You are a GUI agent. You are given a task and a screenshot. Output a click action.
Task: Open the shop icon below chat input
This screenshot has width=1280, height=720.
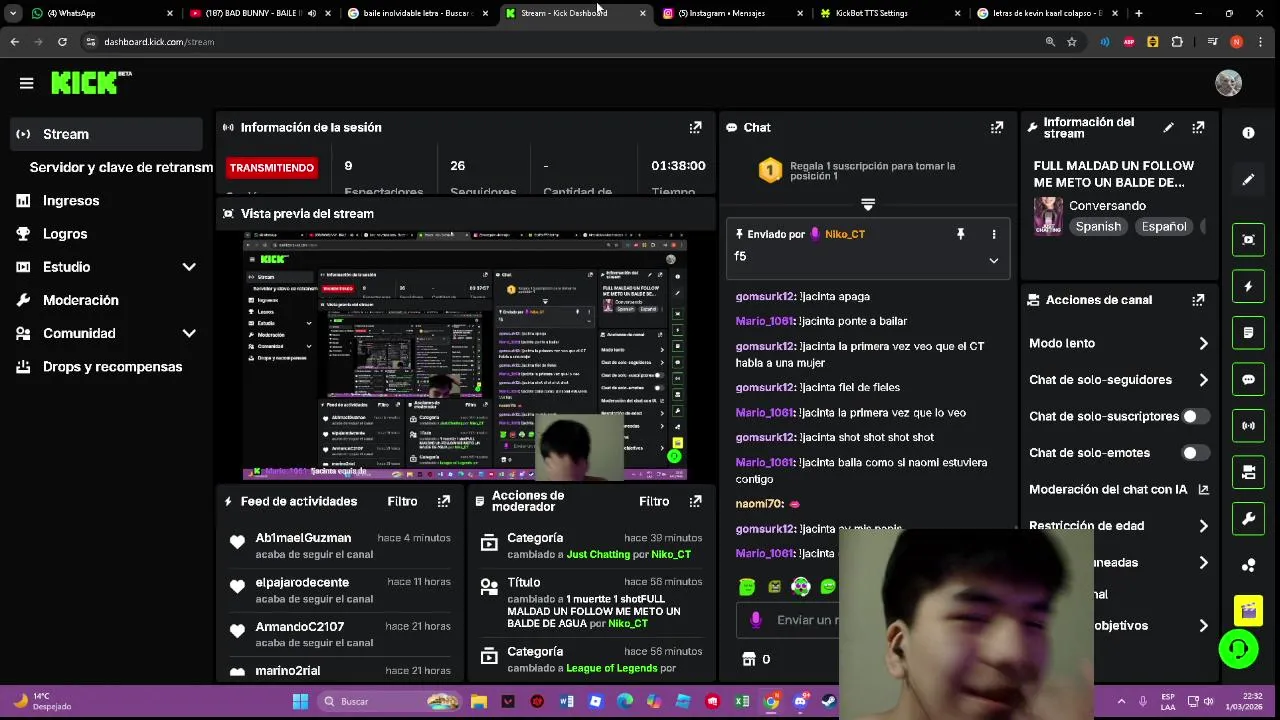[x=749, y=659]
